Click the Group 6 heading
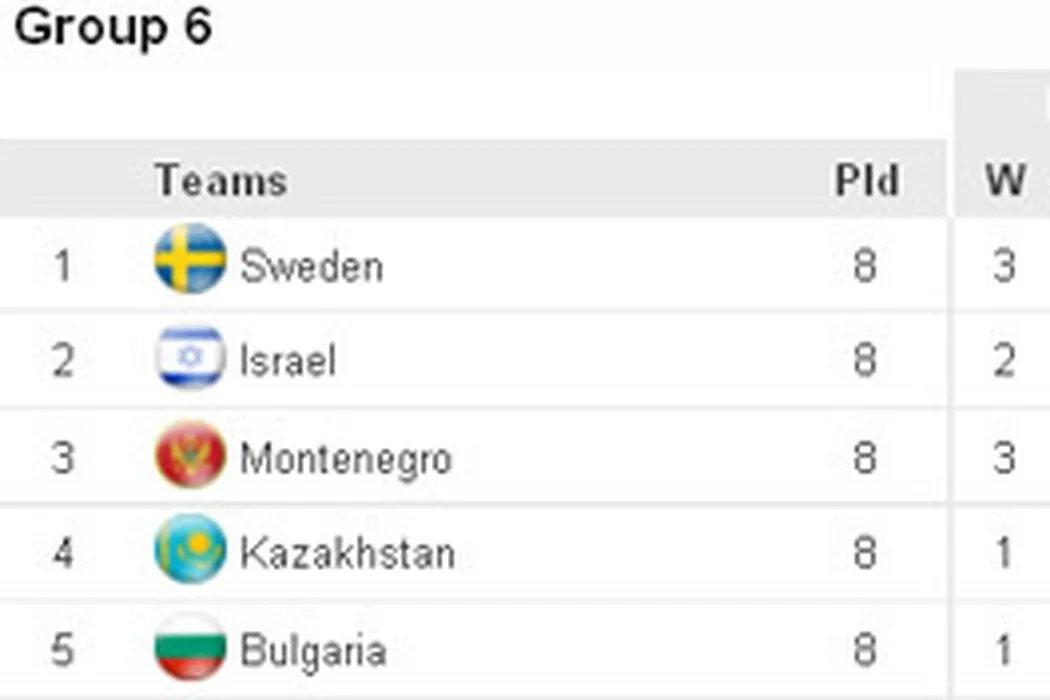This screenshot has width=1050, height=700. pyautogui.click(x=113, y=28)
